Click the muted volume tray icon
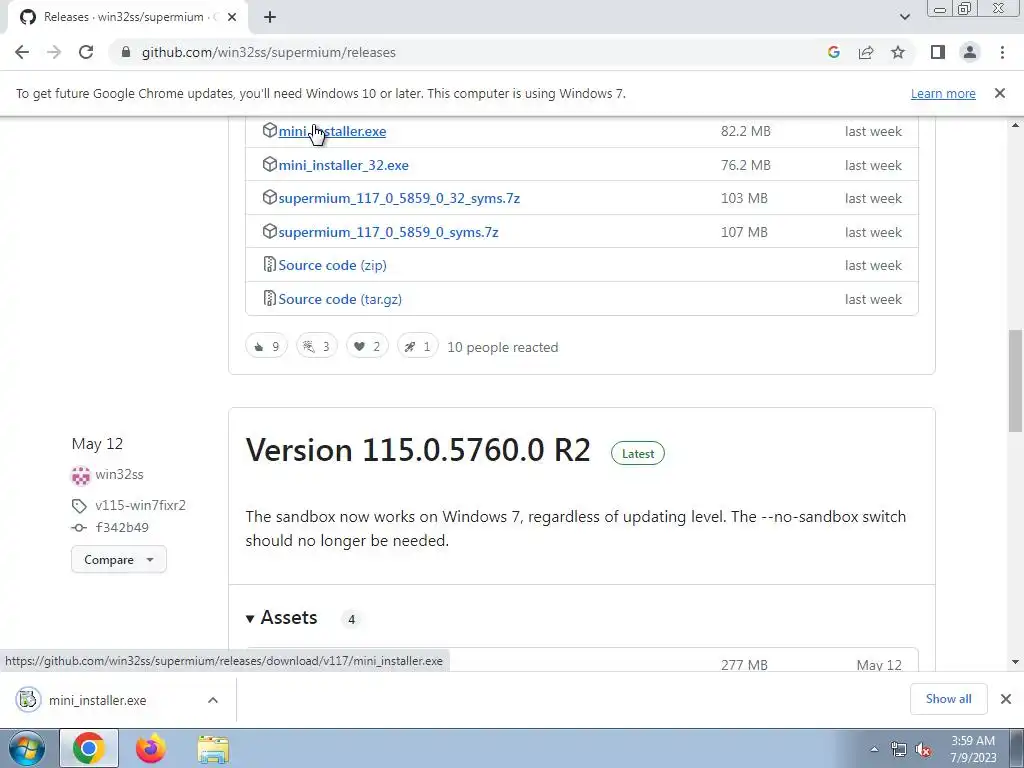 (x=923, y=749)
